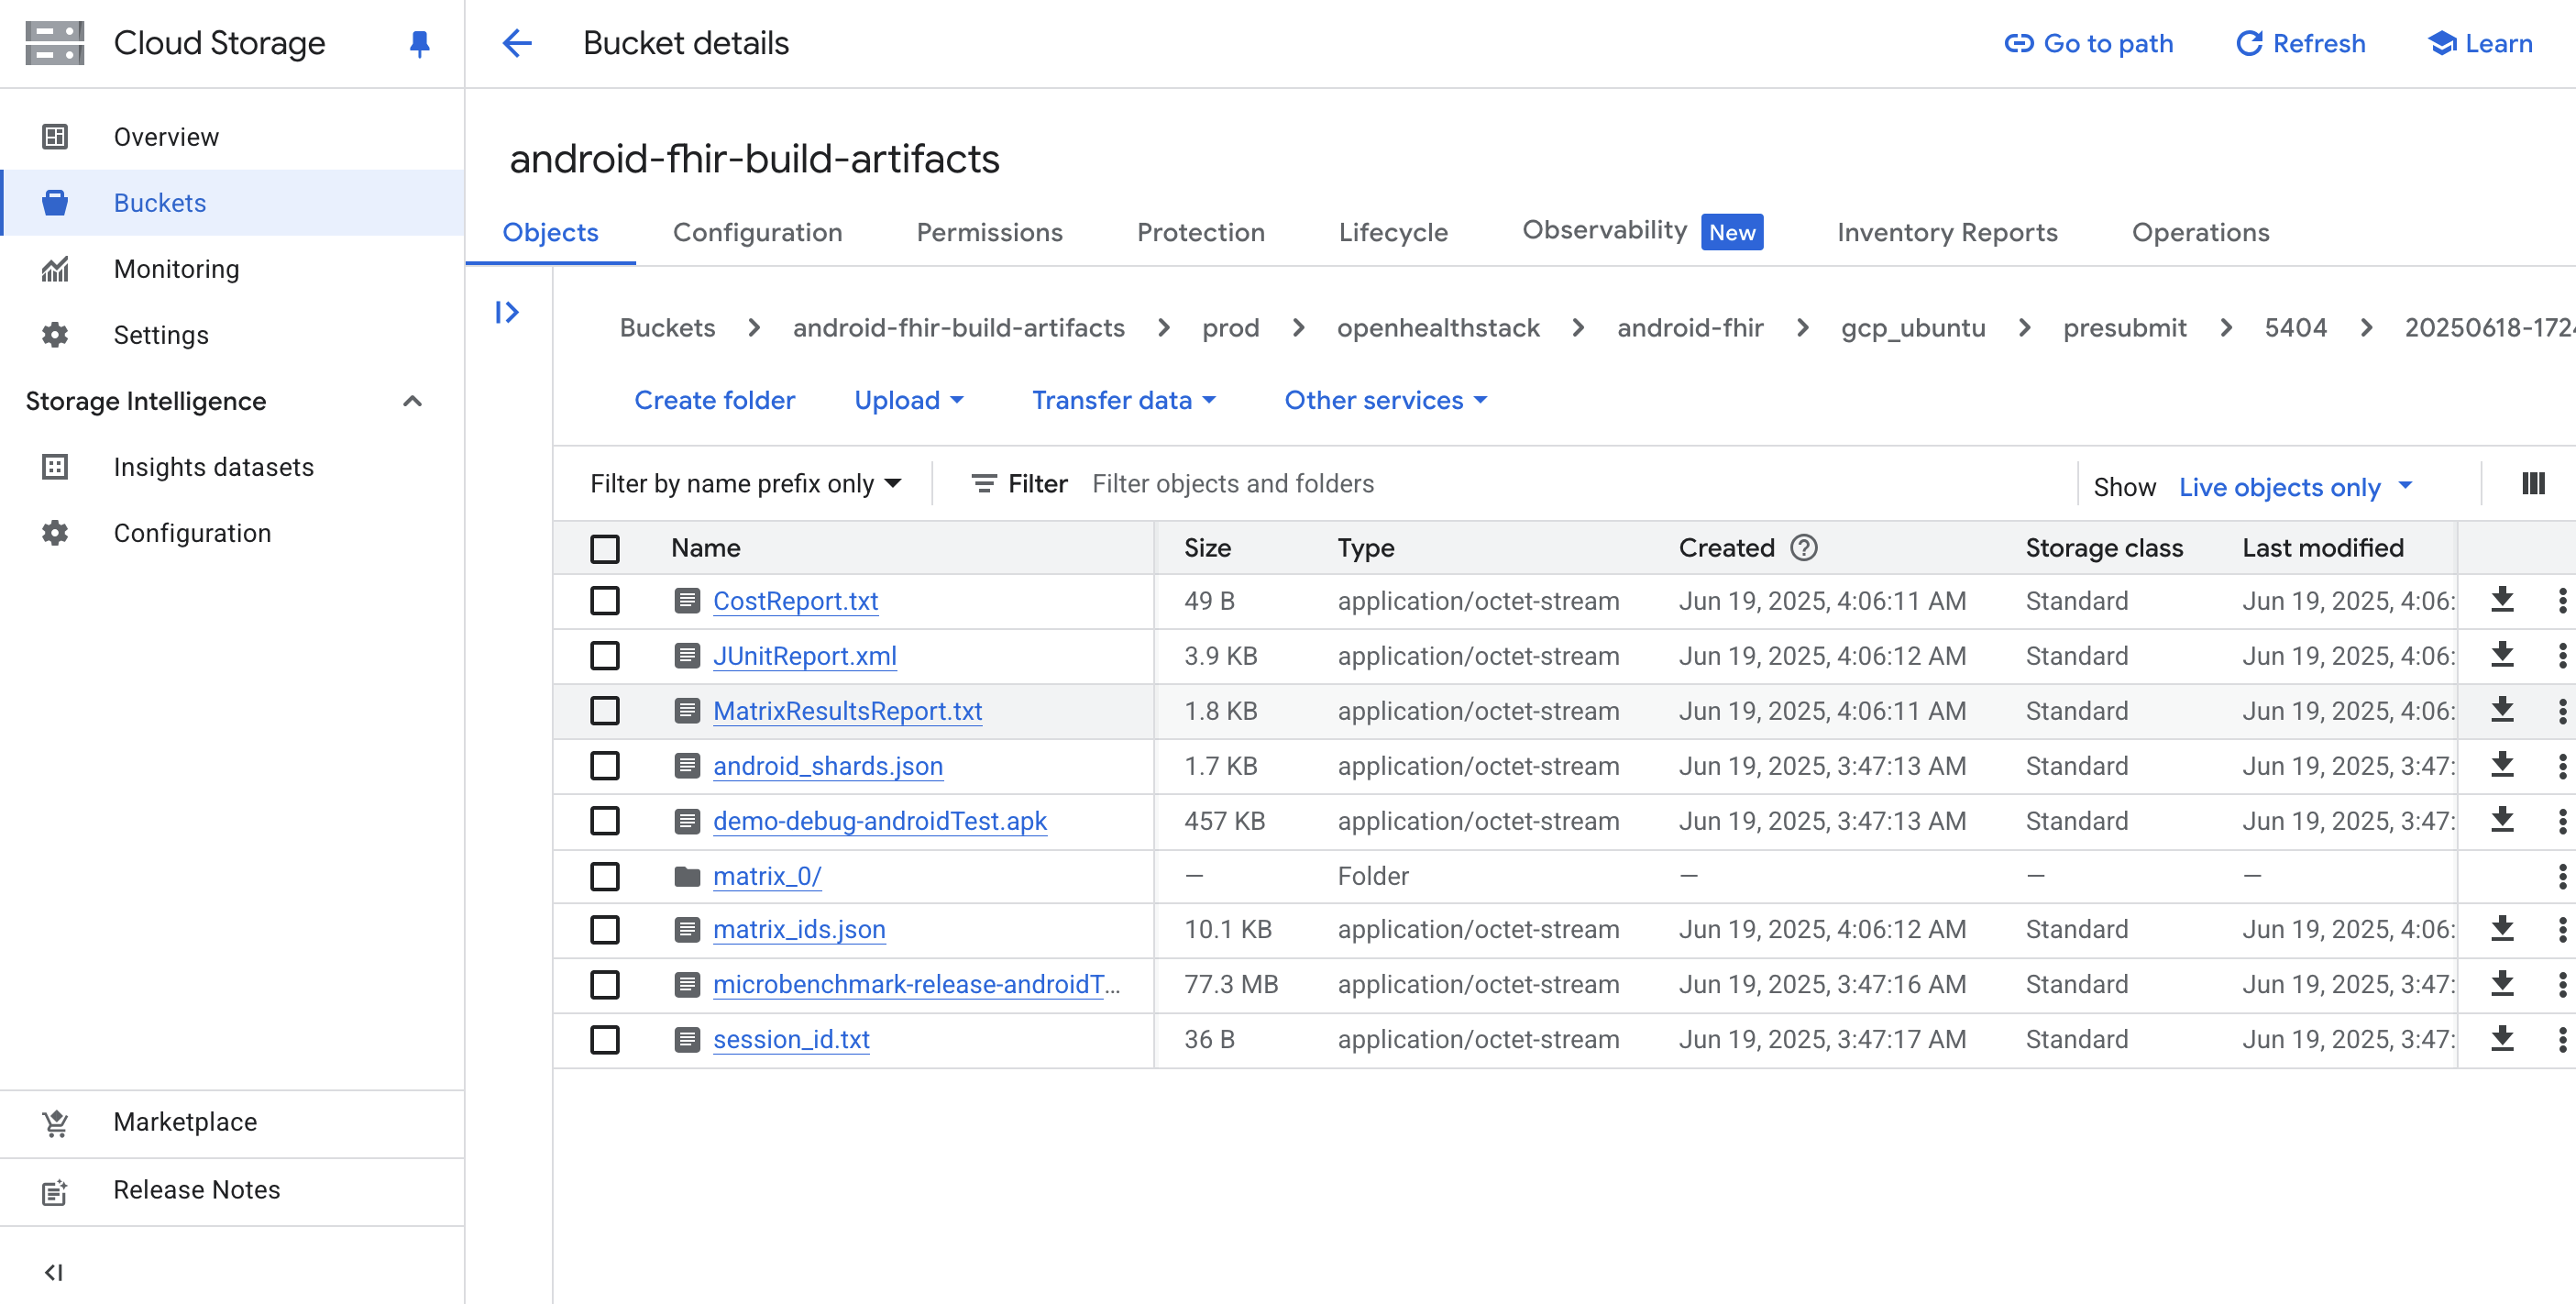Select all objects with header checkbox
Image resolution: width=2576 pixels, height=1304 pixels.
coord(605,549)
